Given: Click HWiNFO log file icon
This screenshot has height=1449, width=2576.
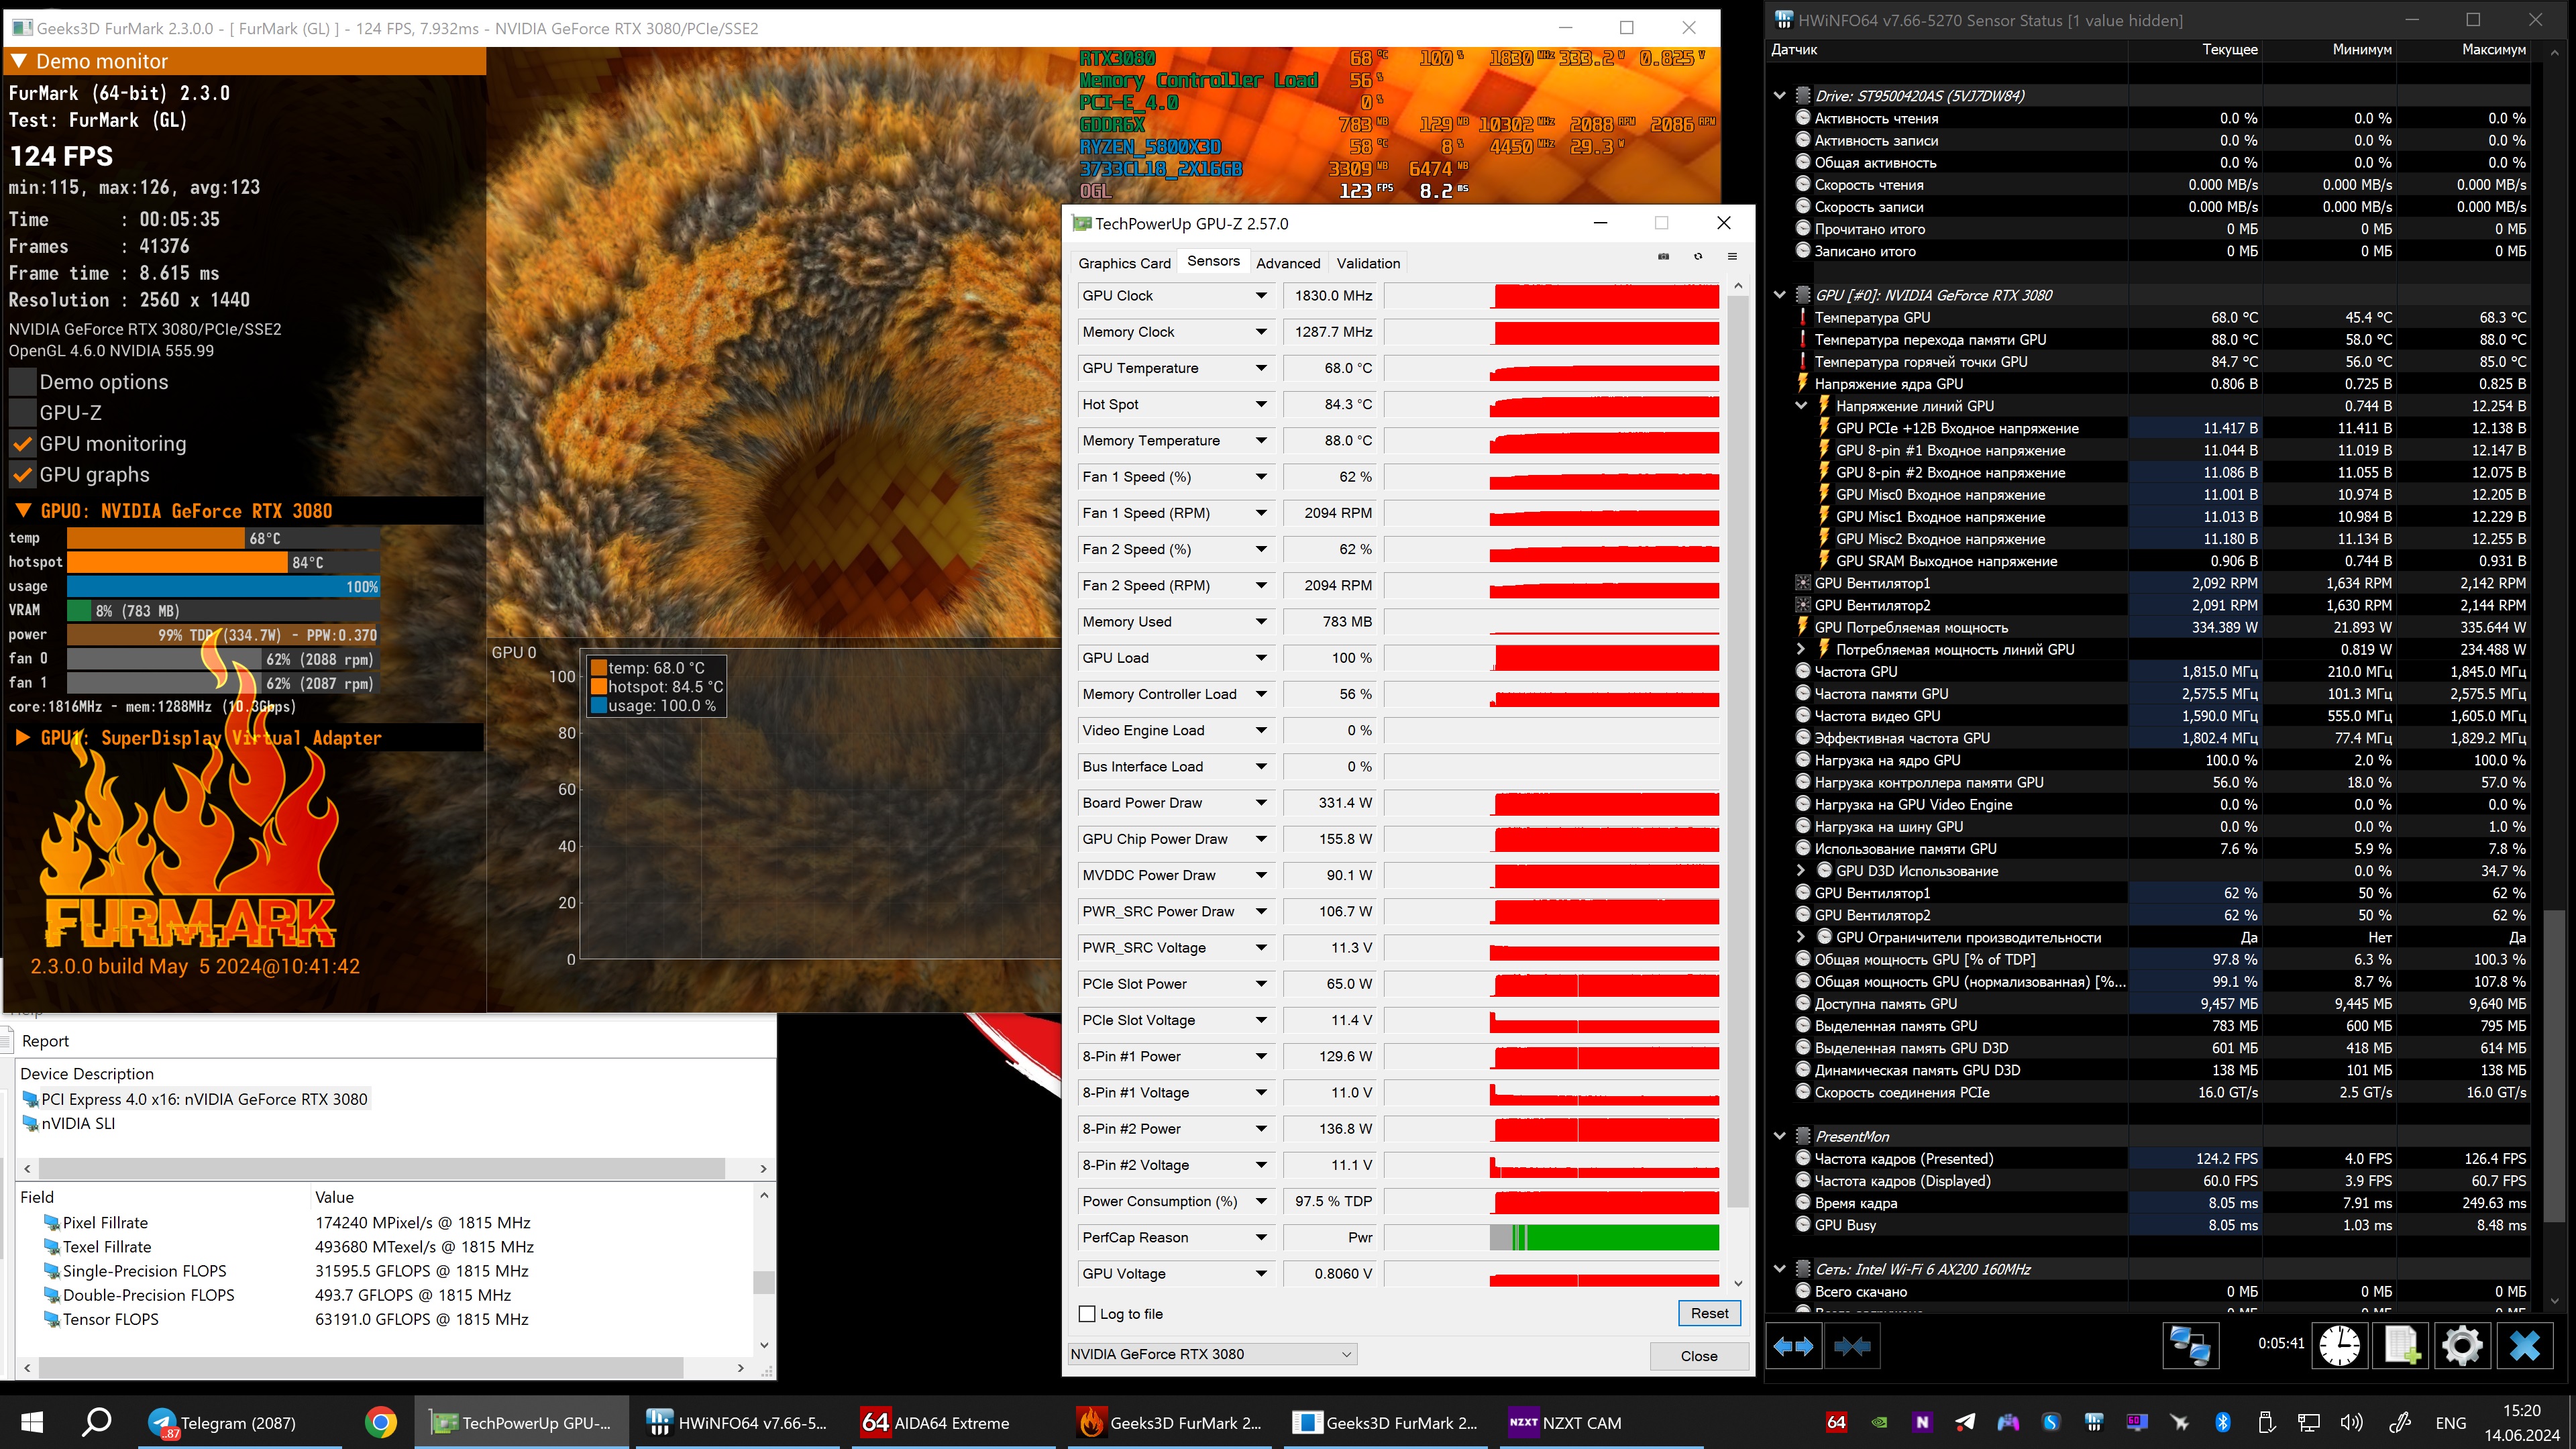Looking at the screenshot, I should [x=2401, y=1345].
